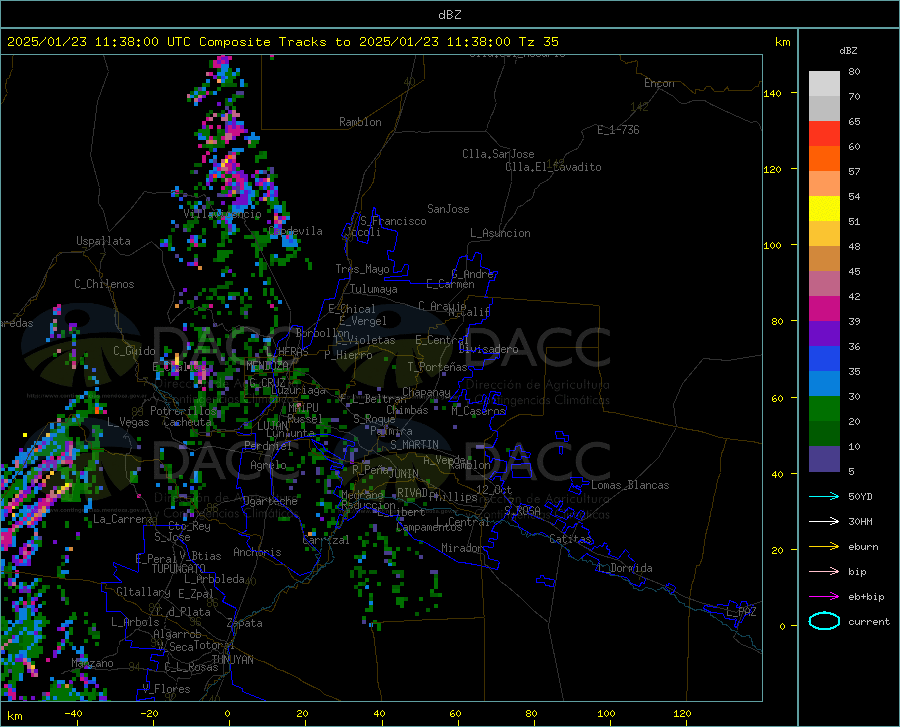Click the 'Manzano' map label
Screen dimensions: 900x727
(x=92, y=663)
